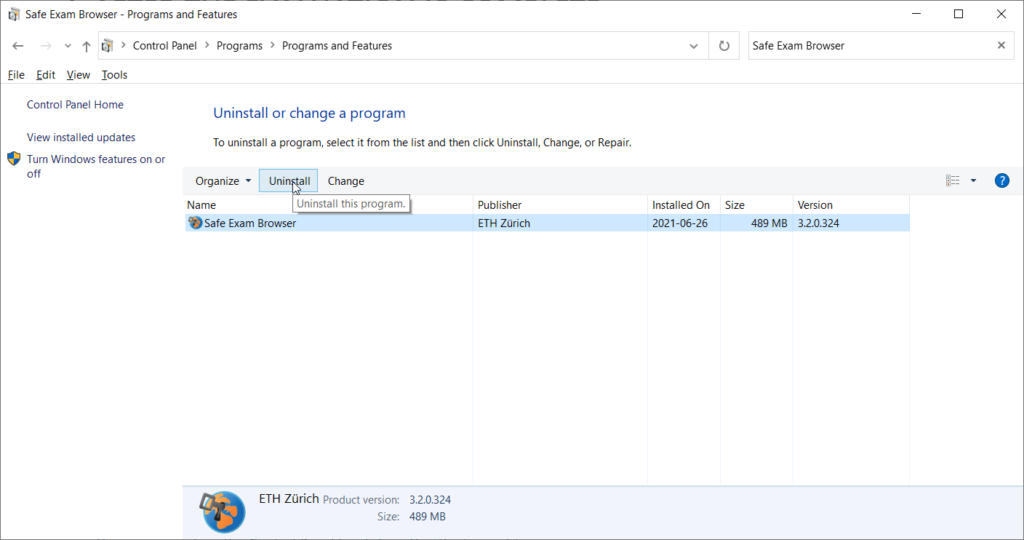Viewport: 1024px width, 540px height.
Task: Click the Change button
Action: 346,181
